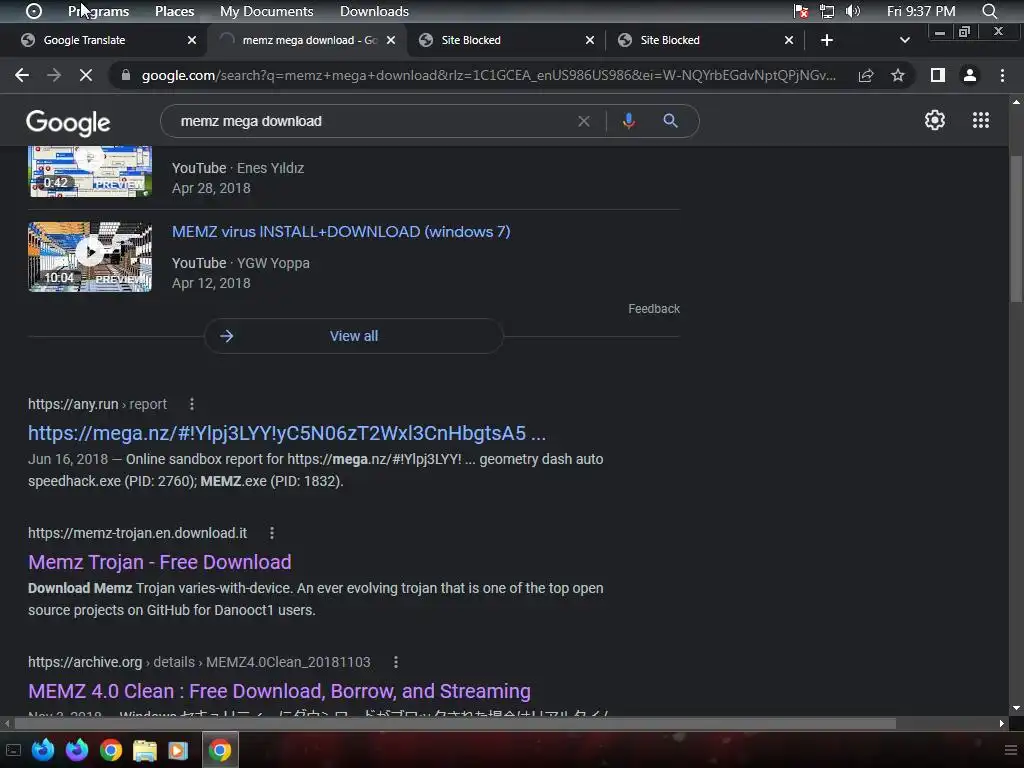Viewport: 1024px width, 768px height.
Task: Play the Enes Yıldız video thumbnail
Action: (90, 171)
